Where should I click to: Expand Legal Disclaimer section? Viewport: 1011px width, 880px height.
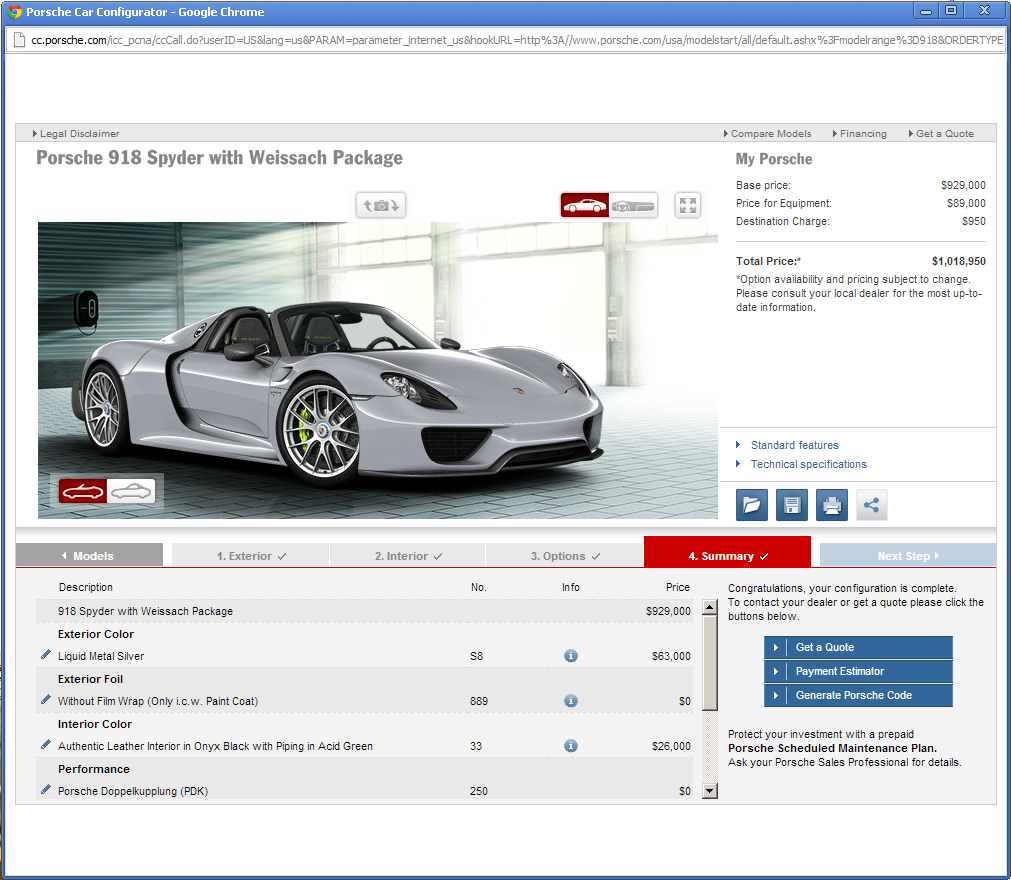(75, 133)
